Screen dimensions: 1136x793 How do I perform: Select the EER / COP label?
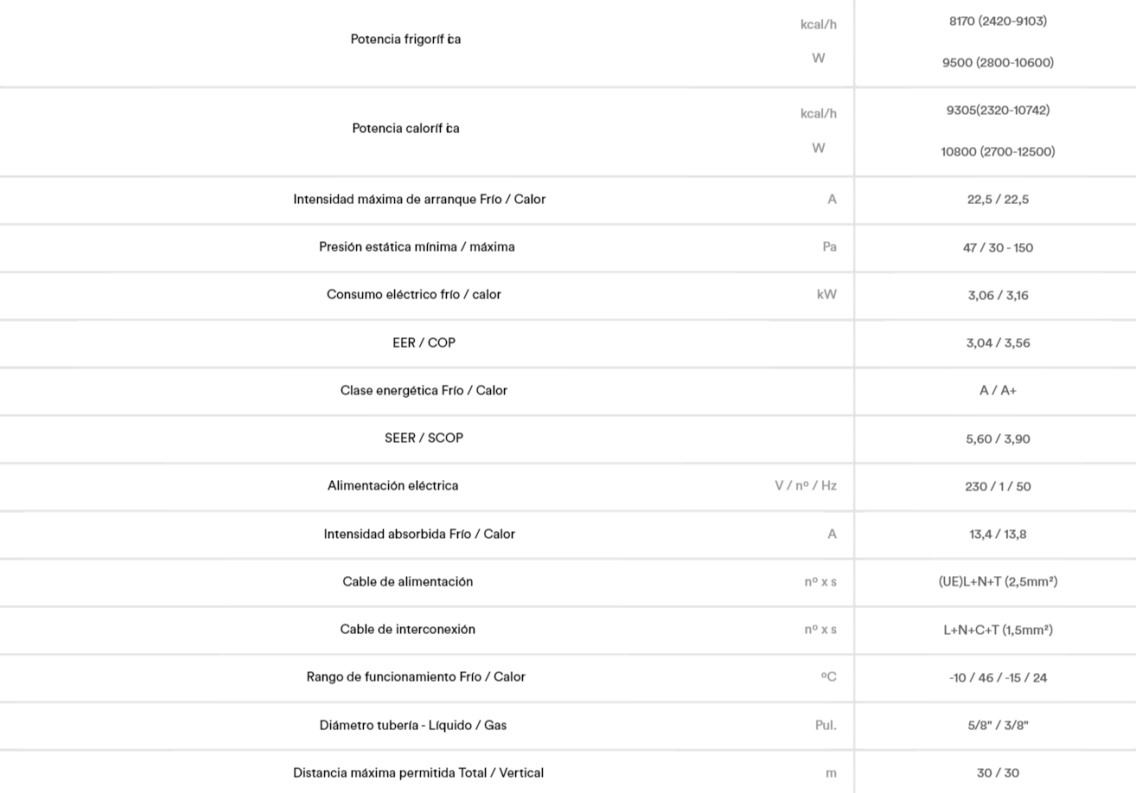(x=424, y=342)
